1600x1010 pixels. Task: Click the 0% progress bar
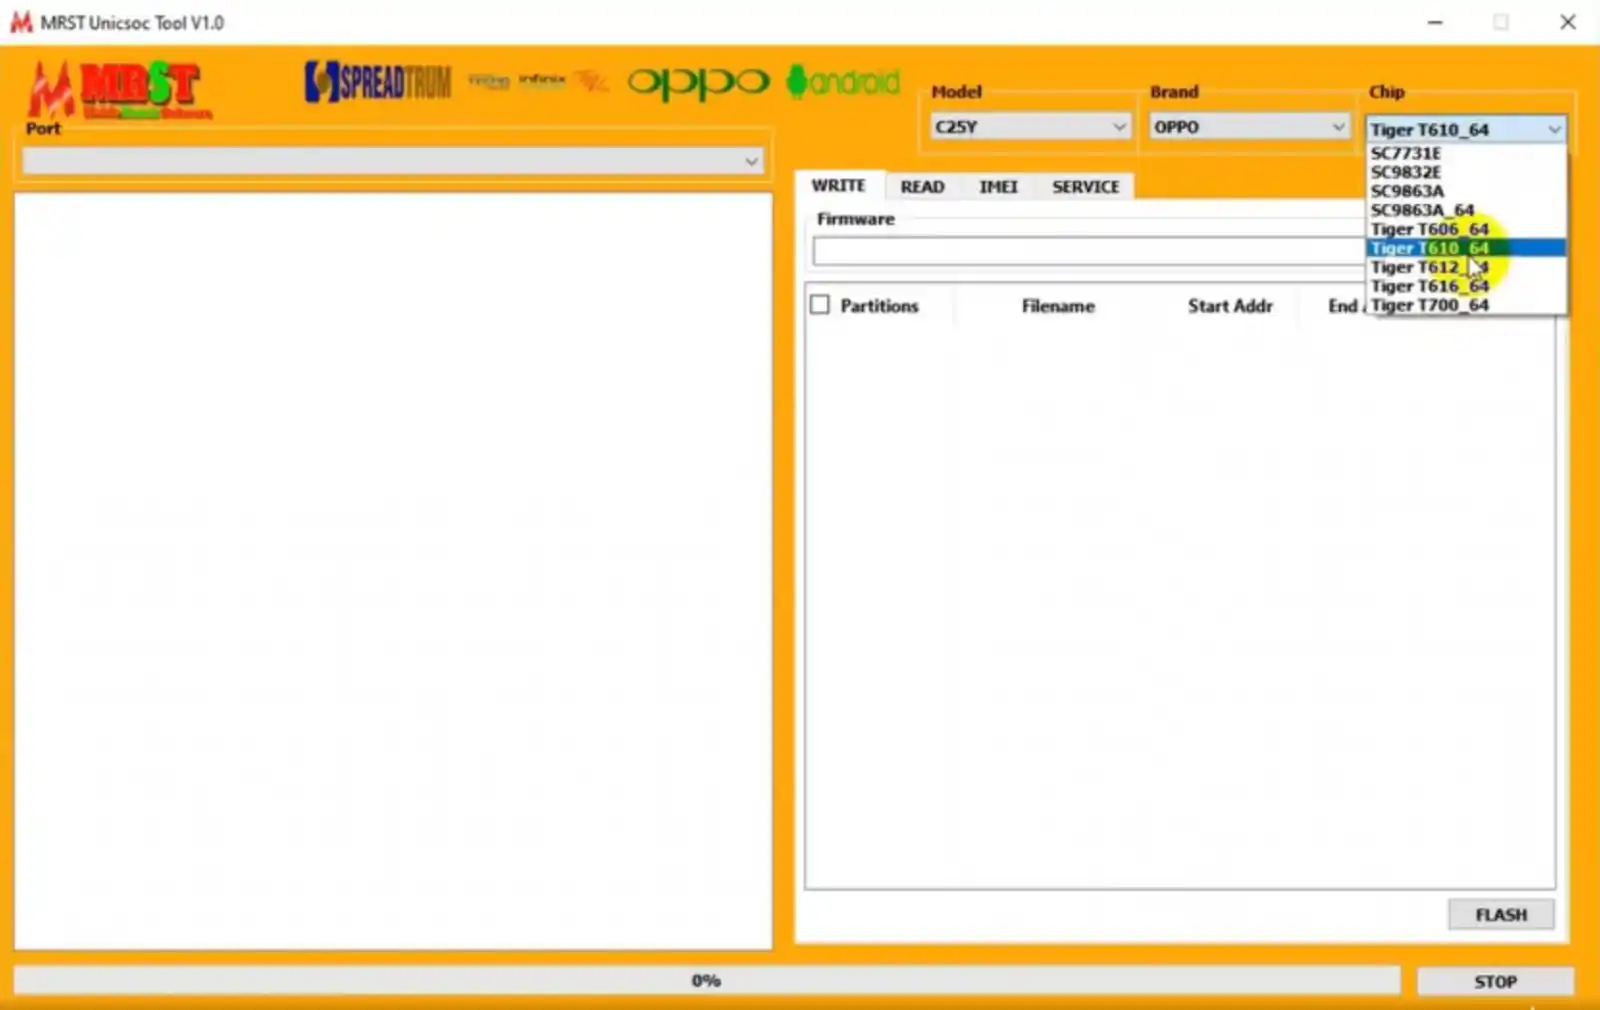click(706, 981)
